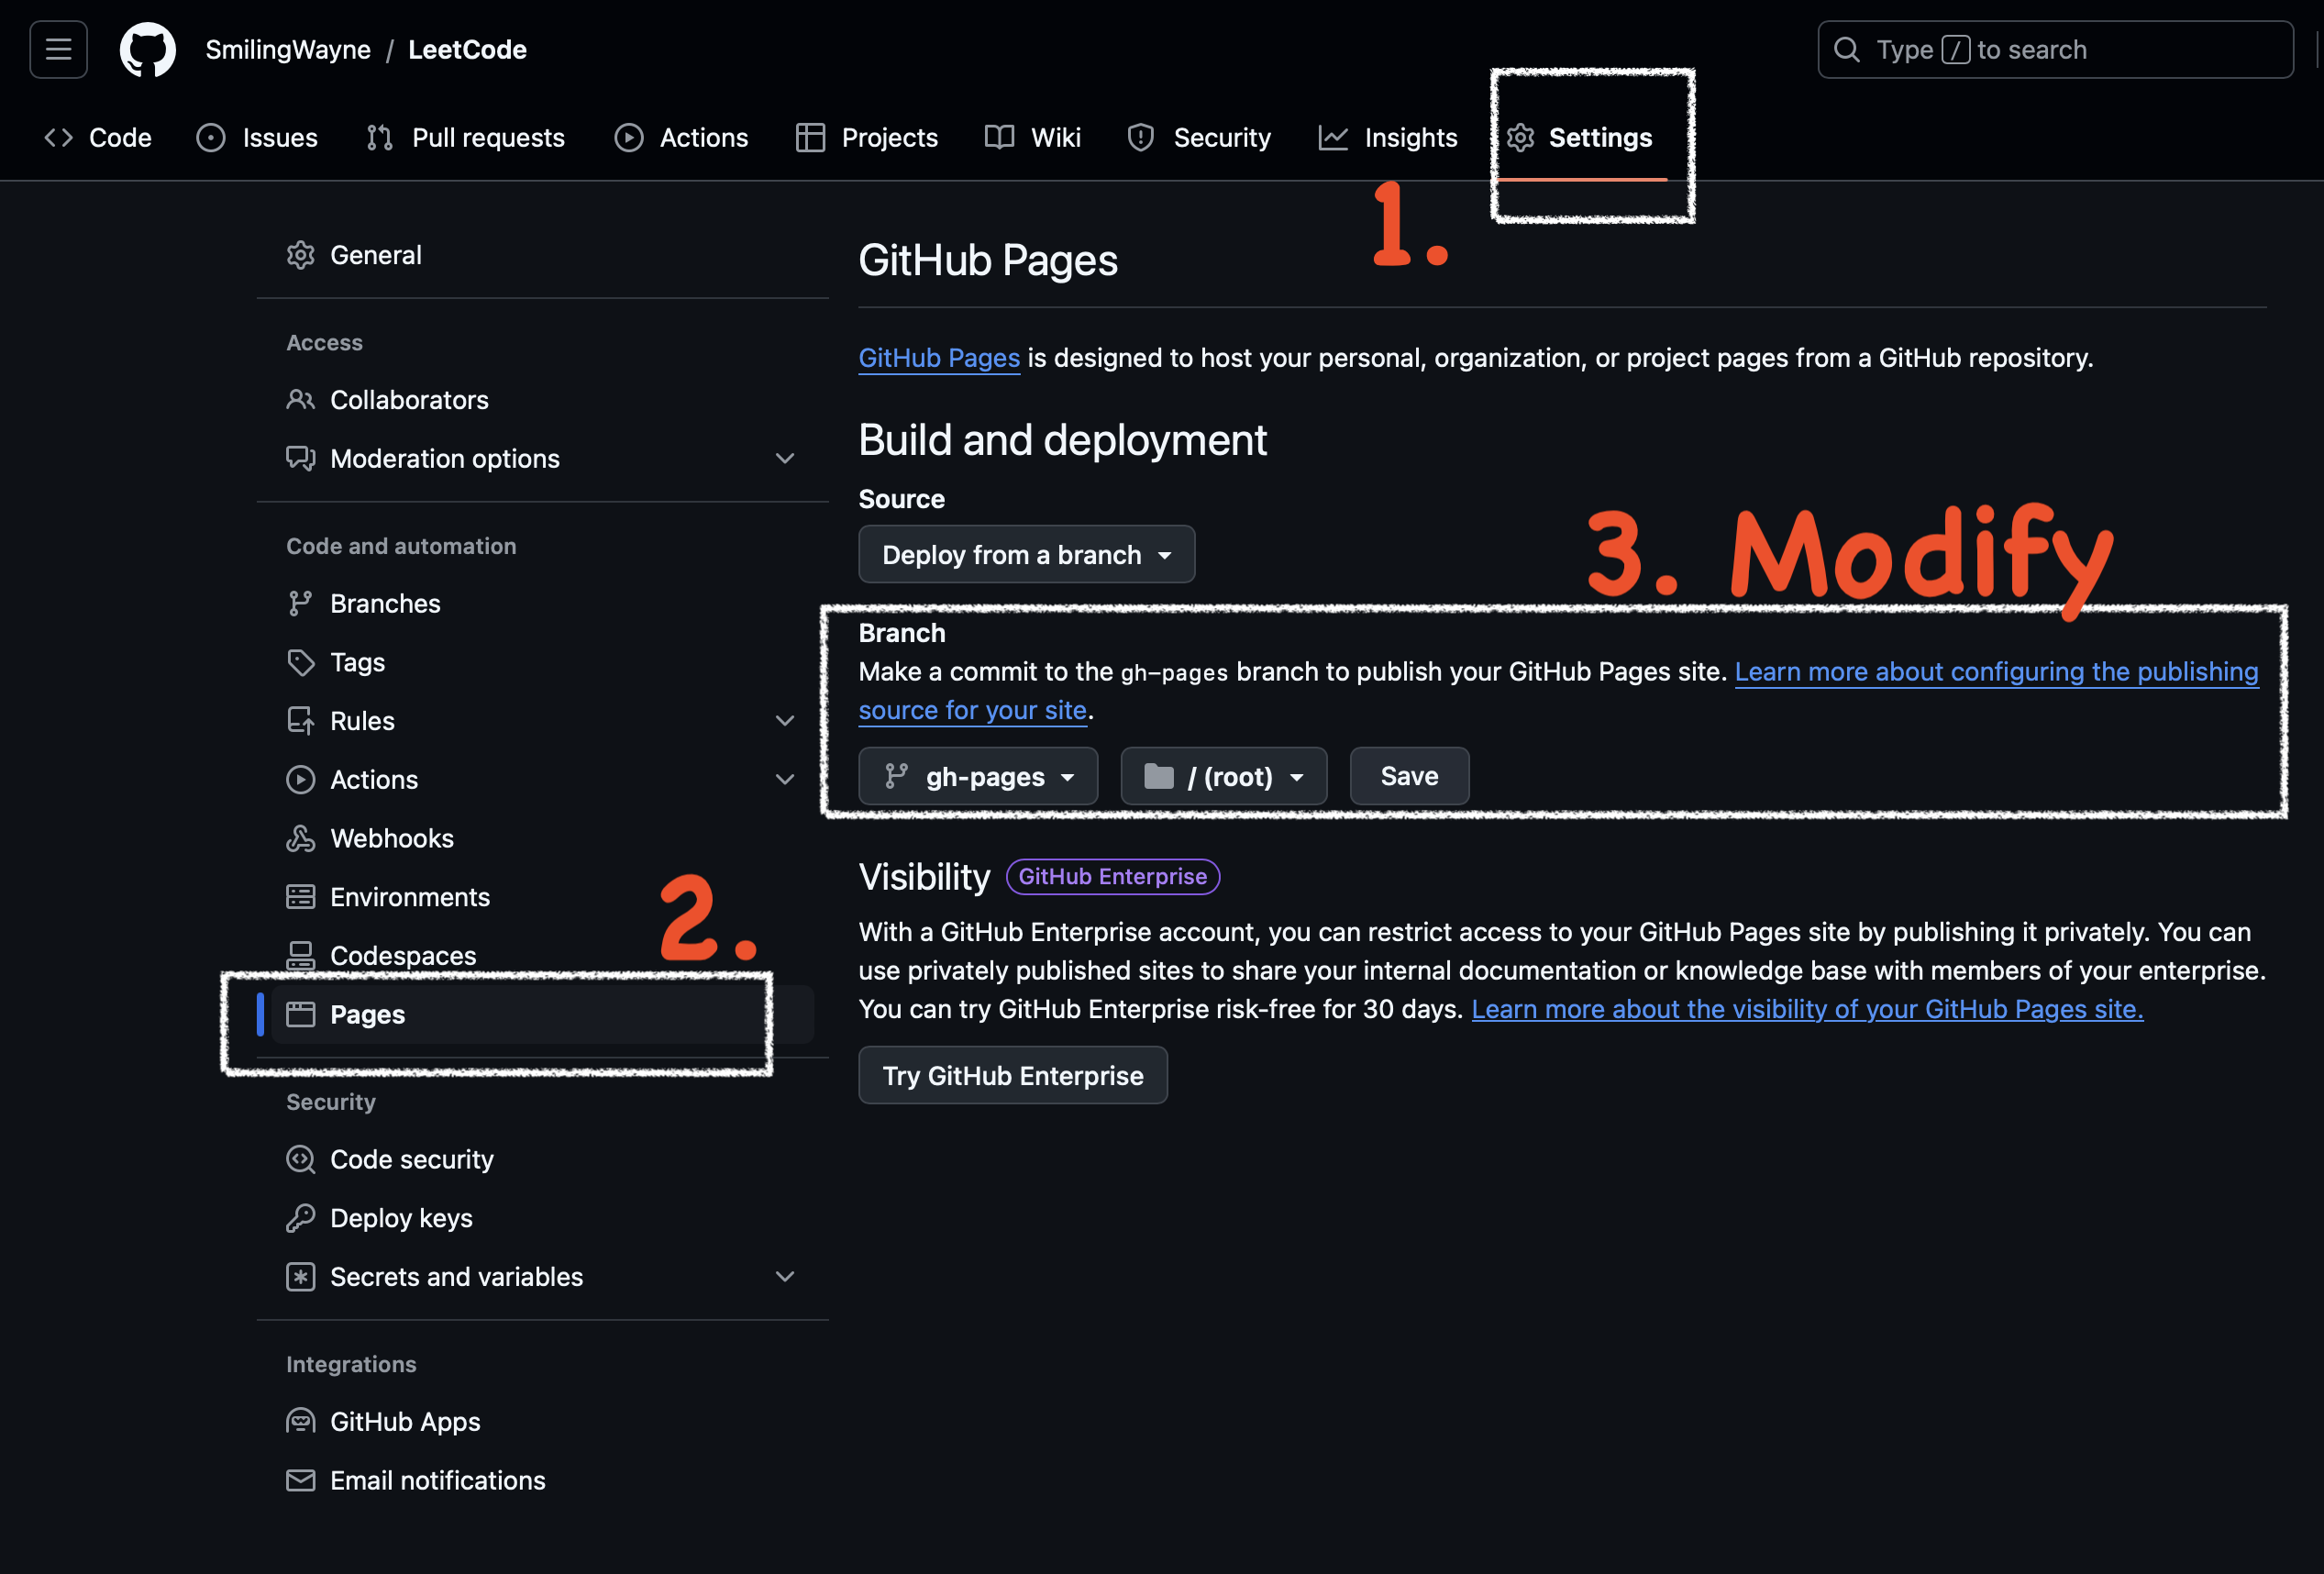Select Webhooks in settings sidebar
2324x1574 pixels.
(543, 838)
